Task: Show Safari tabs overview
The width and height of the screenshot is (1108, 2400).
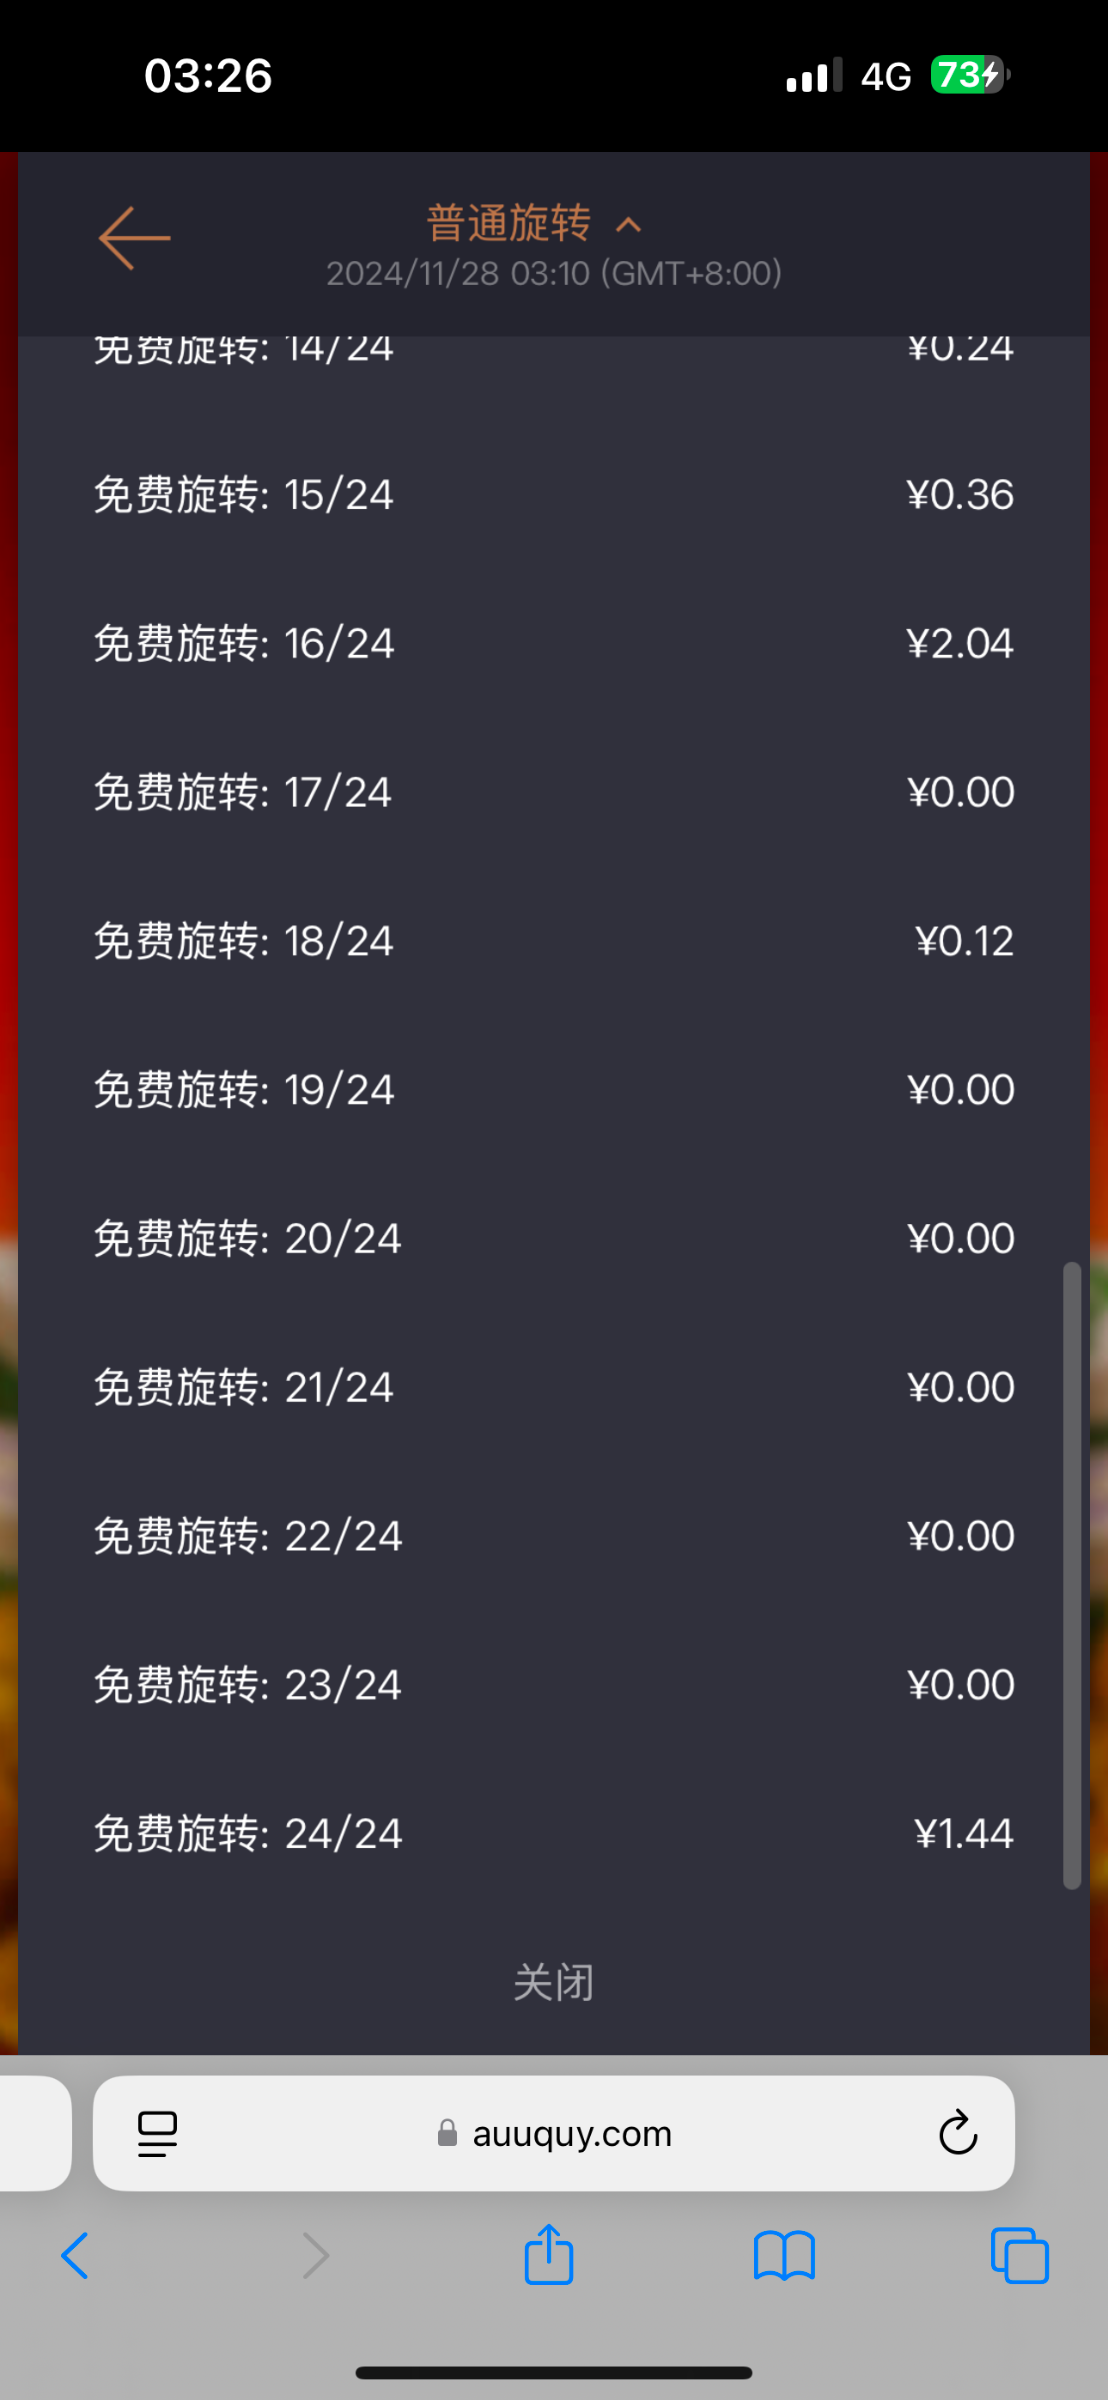Action: (1019, 2256)
